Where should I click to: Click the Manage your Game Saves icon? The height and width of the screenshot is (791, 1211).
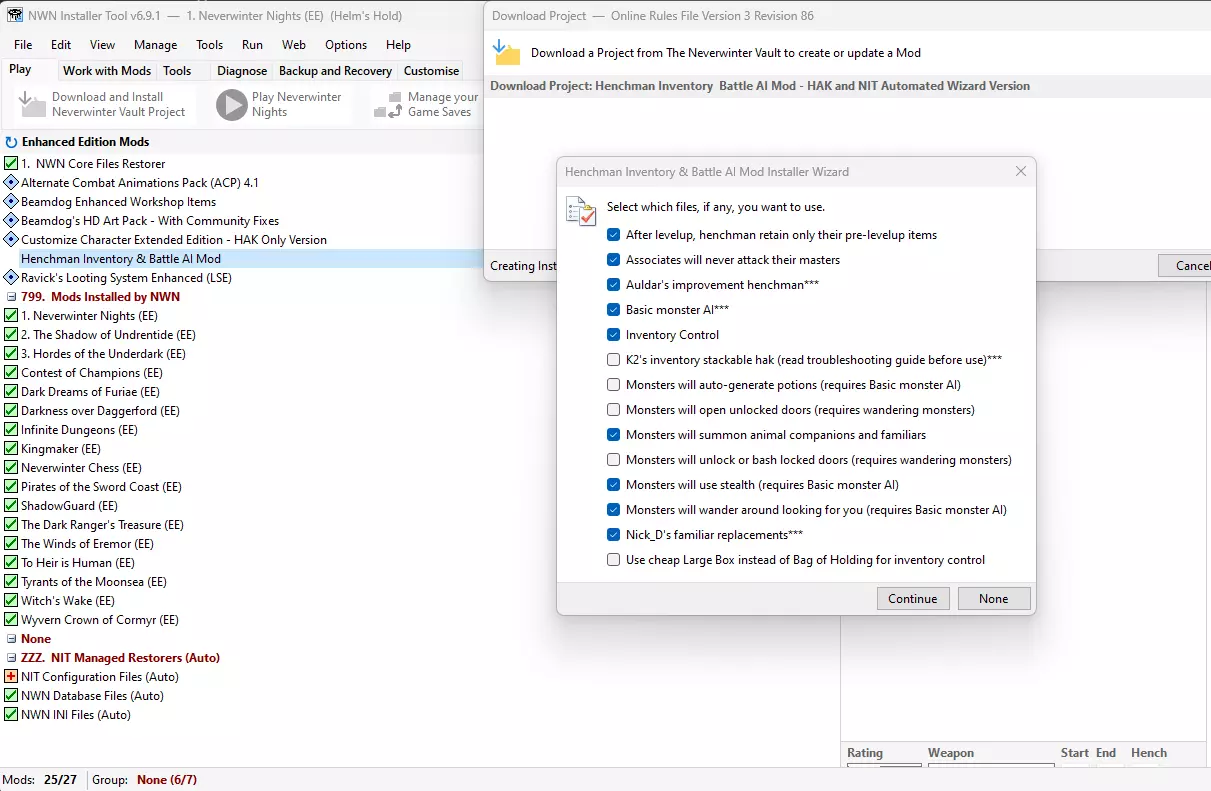tap(388, 104)
